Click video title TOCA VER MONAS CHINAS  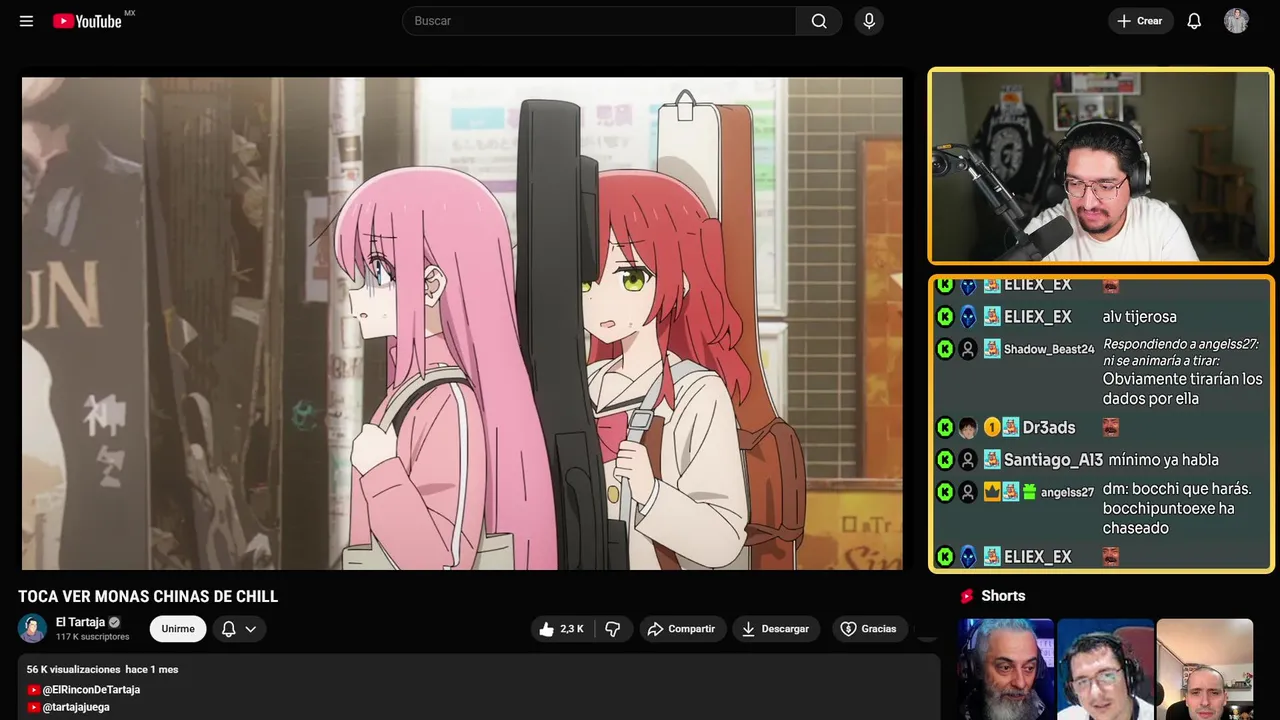click(x=148, y=597)
